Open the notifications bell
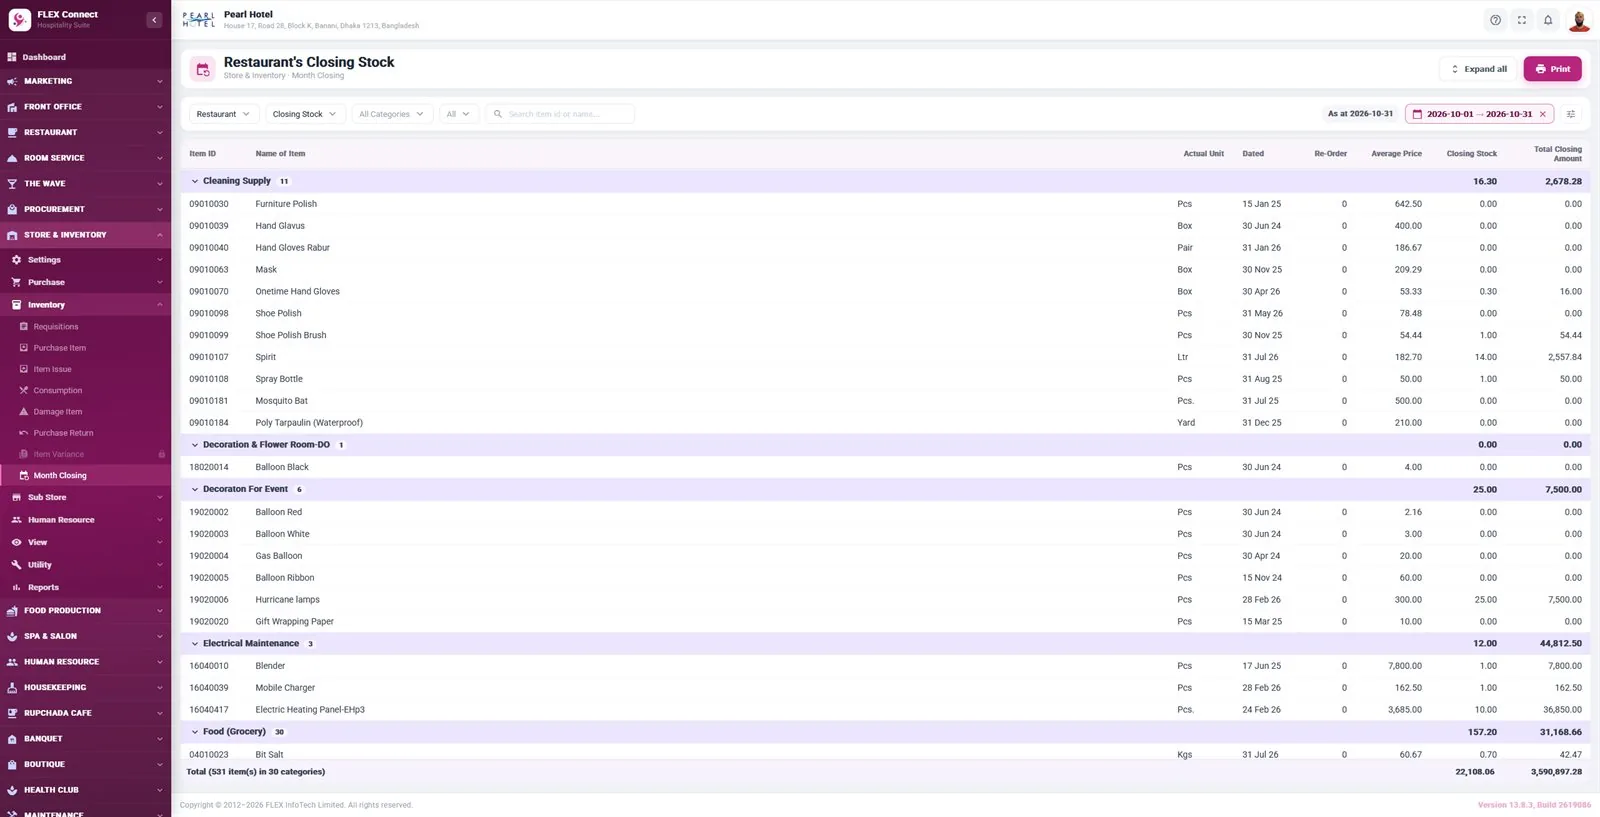The image size is (1600, 817). [1548, 20]
